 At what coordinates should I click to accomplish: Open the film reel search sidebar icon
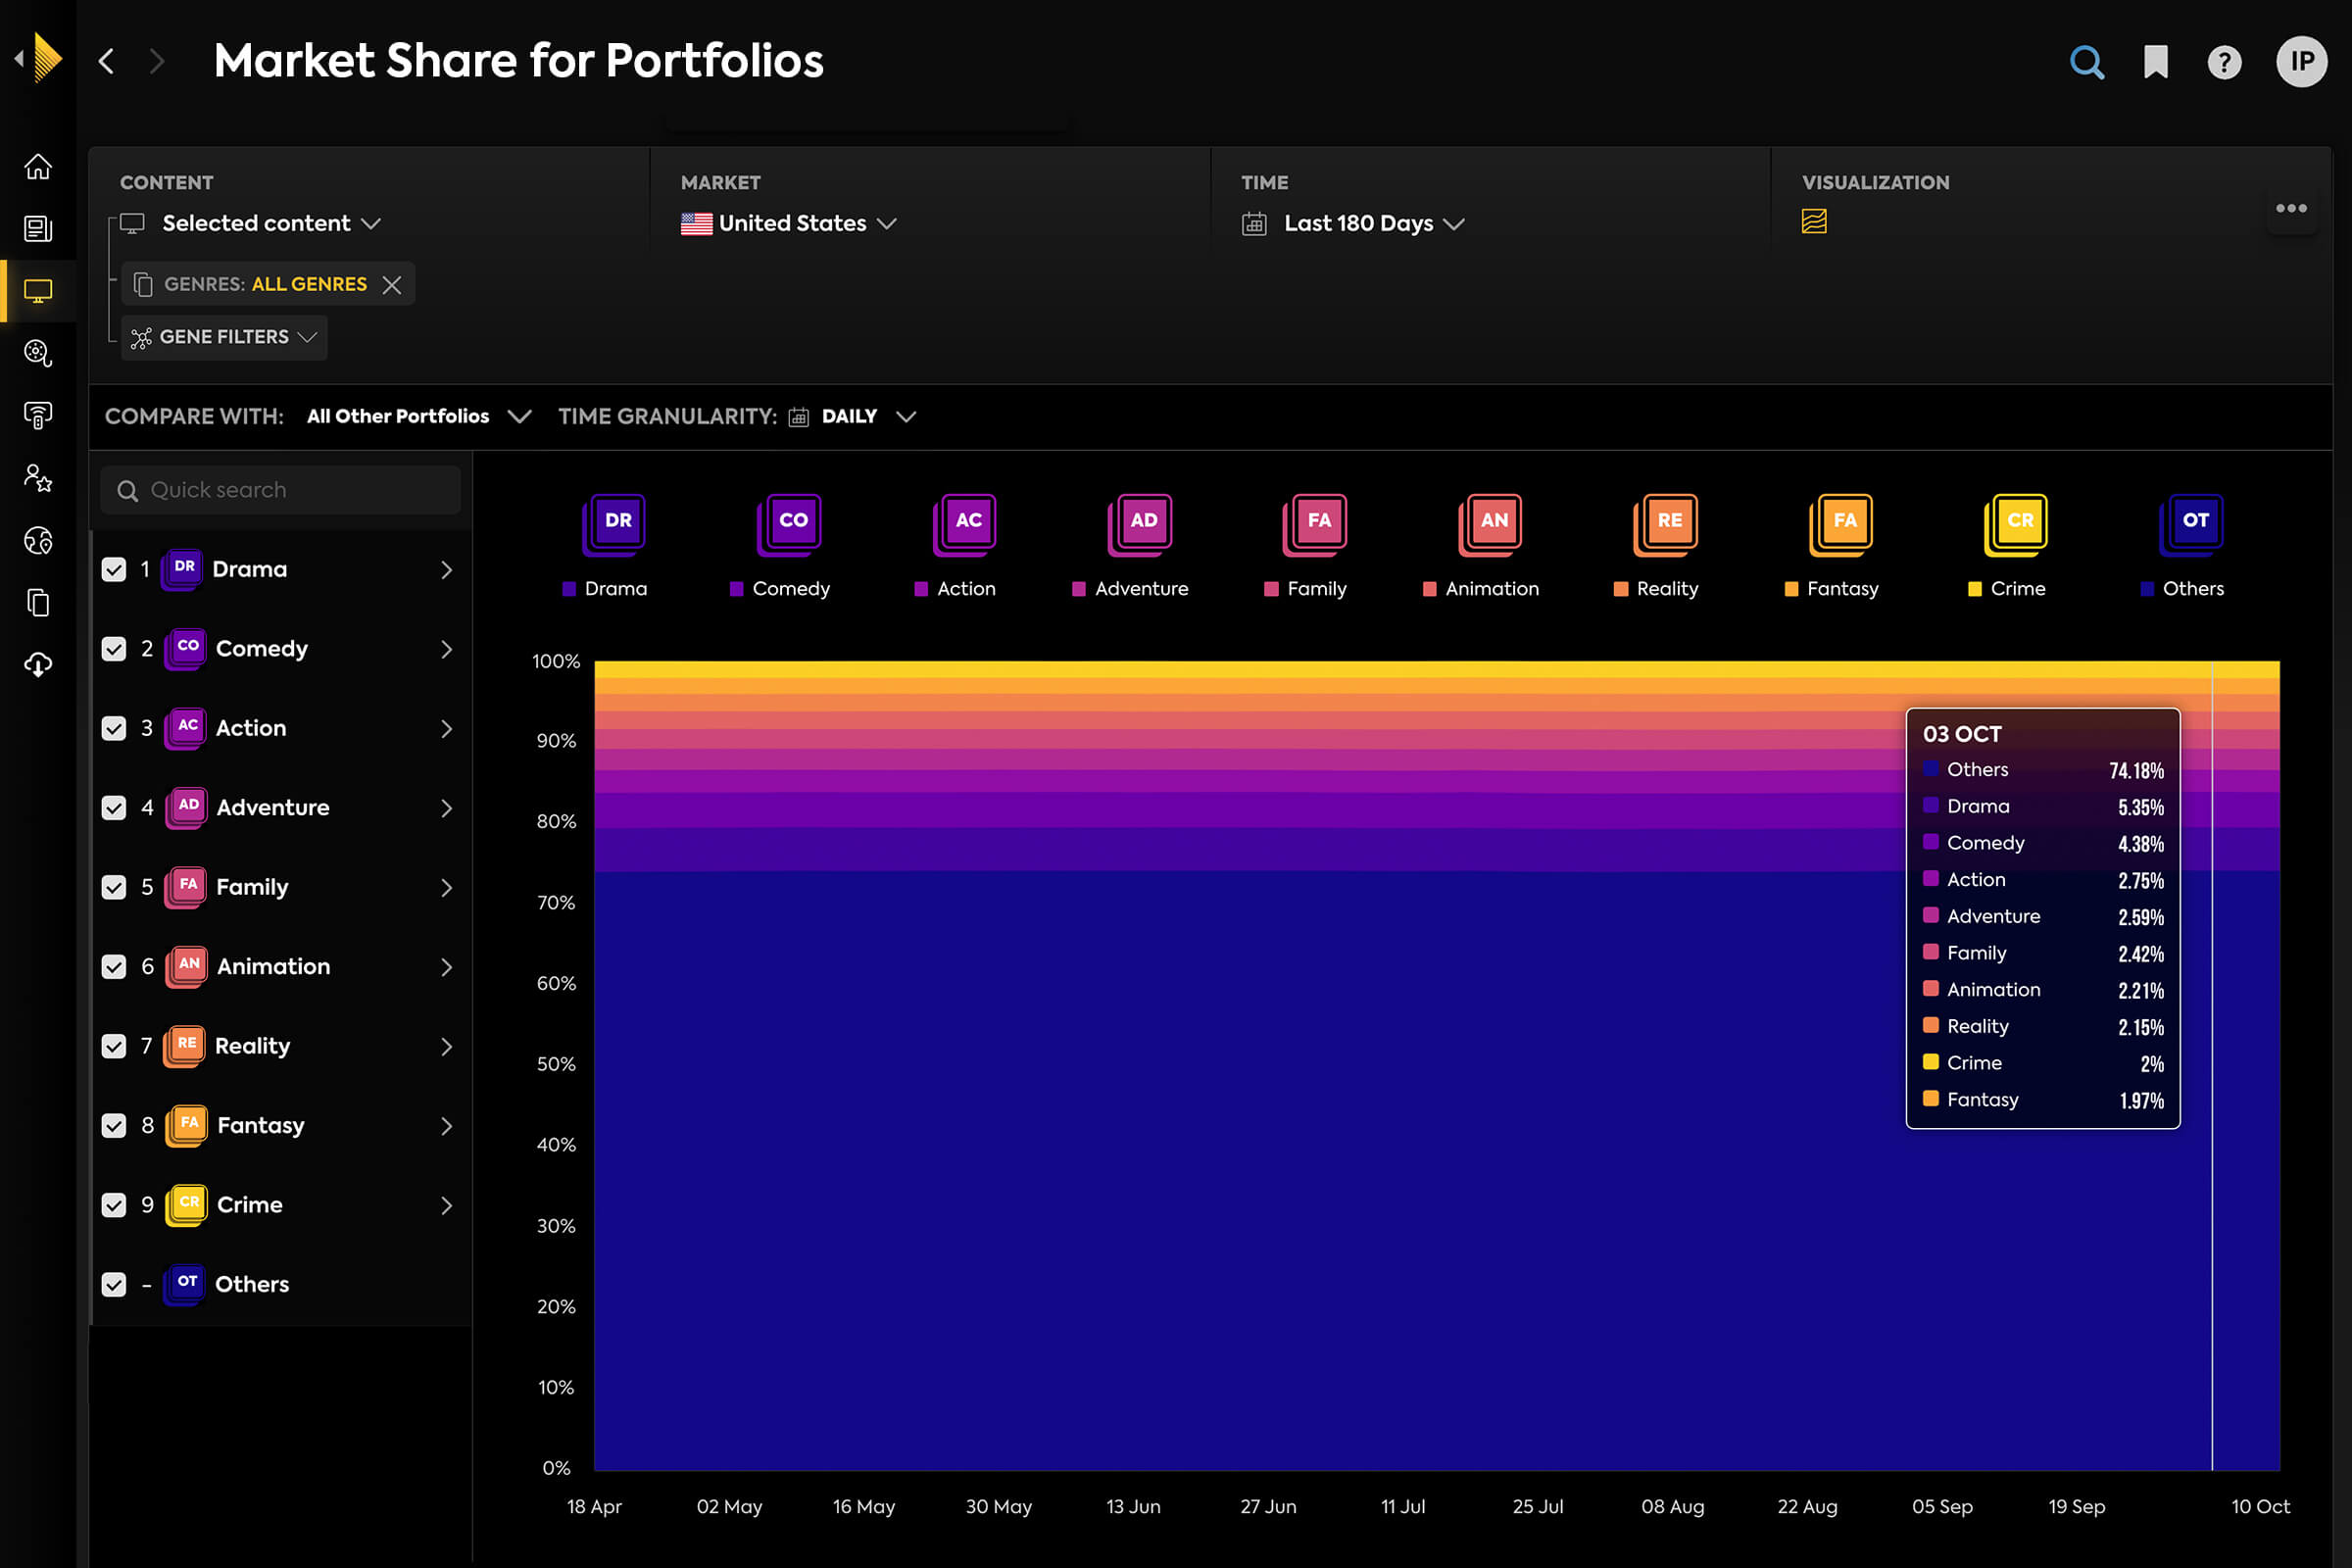pos(38,353)
